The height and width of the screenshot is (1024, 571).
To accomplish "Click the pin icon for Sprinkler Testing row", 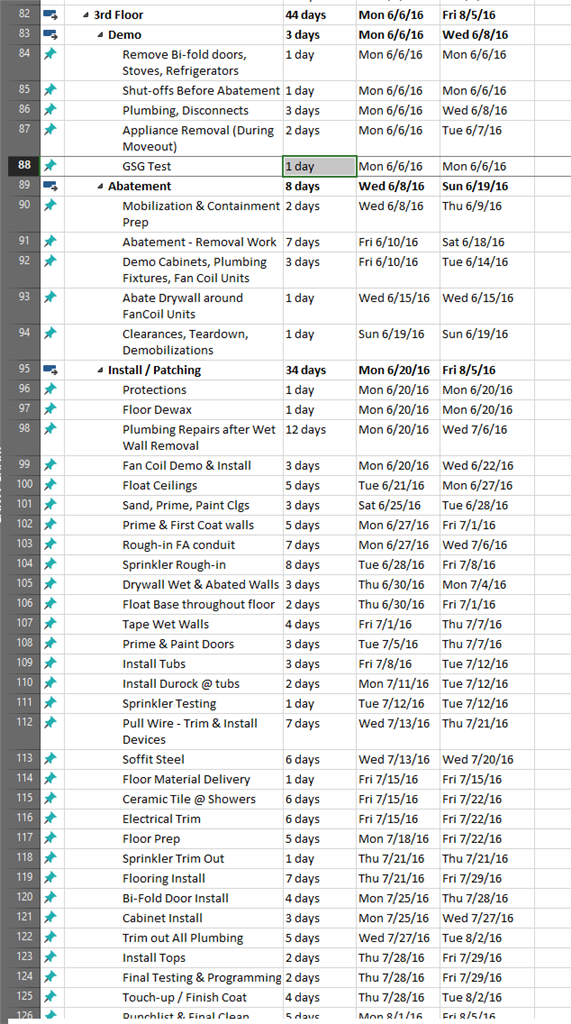I will pyautogui.click(x=50, y=704).
